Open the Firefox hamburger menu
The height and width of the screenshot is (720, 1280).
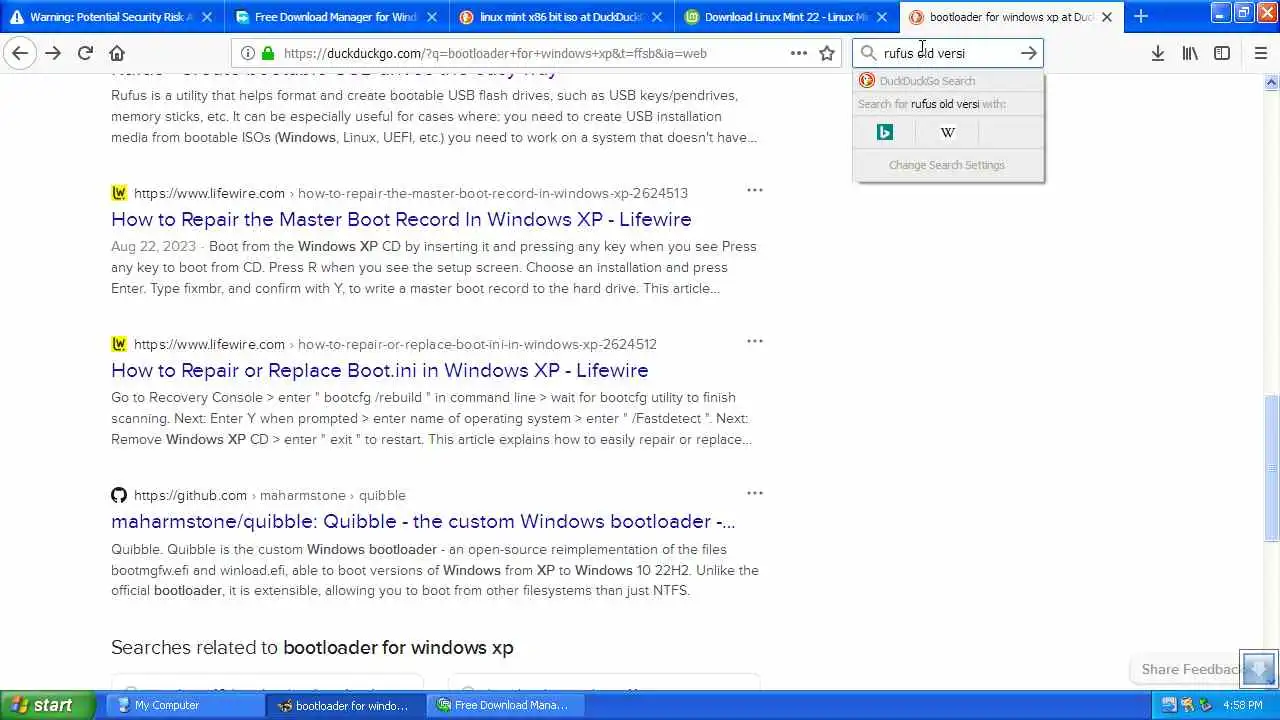(1260, 53)
